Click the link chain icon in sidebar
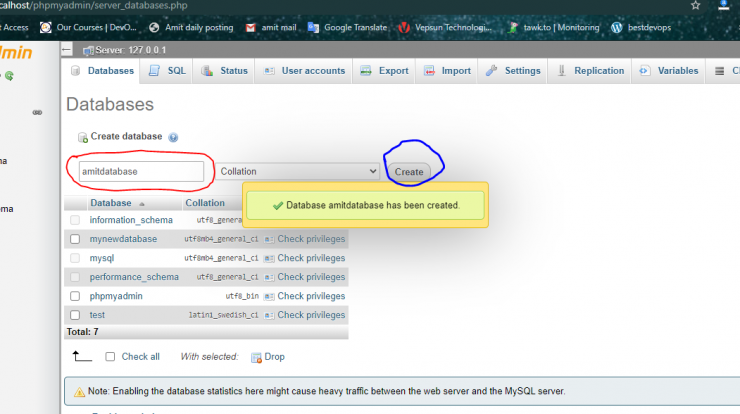The height and width of the screenshot is (414, 740). (37, 112)
